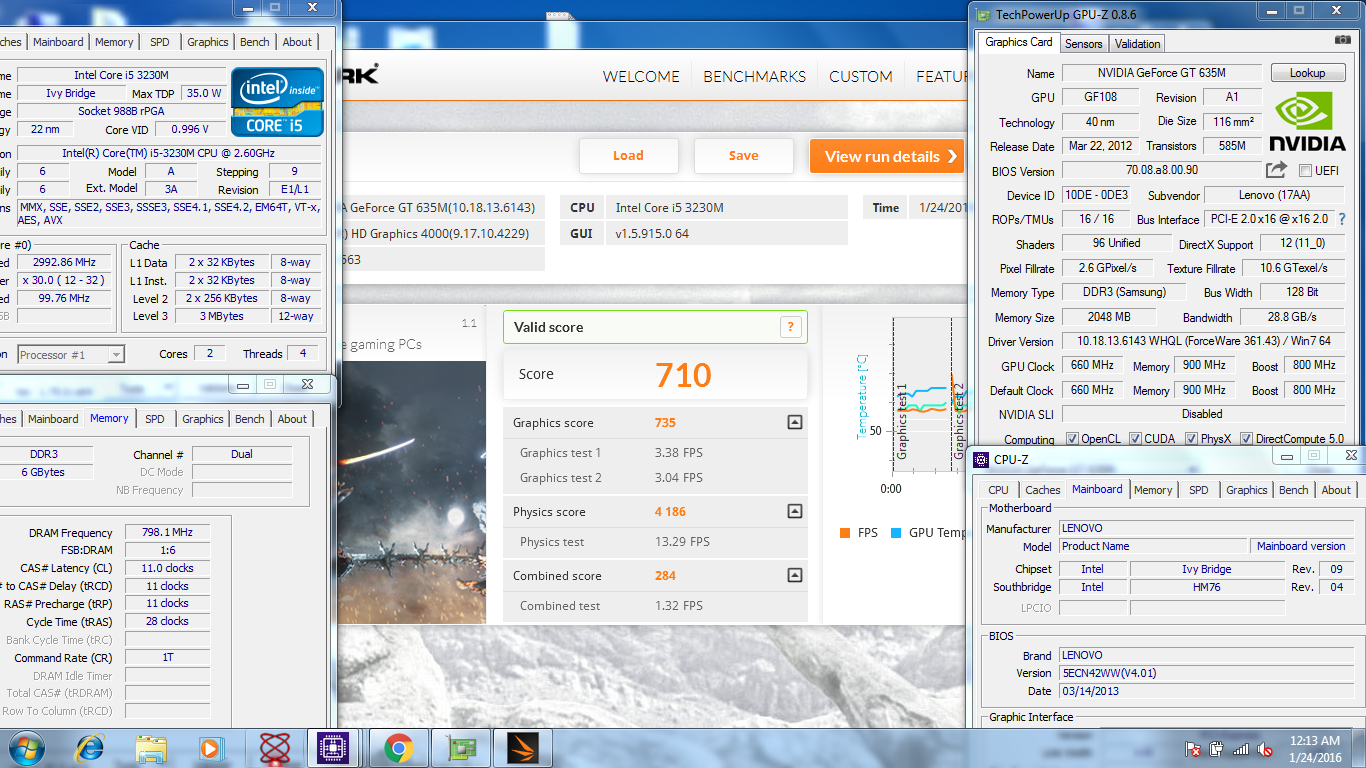Click the GPU-Z screenshot camera icon
The image size is (1366, 768).
1342,40
